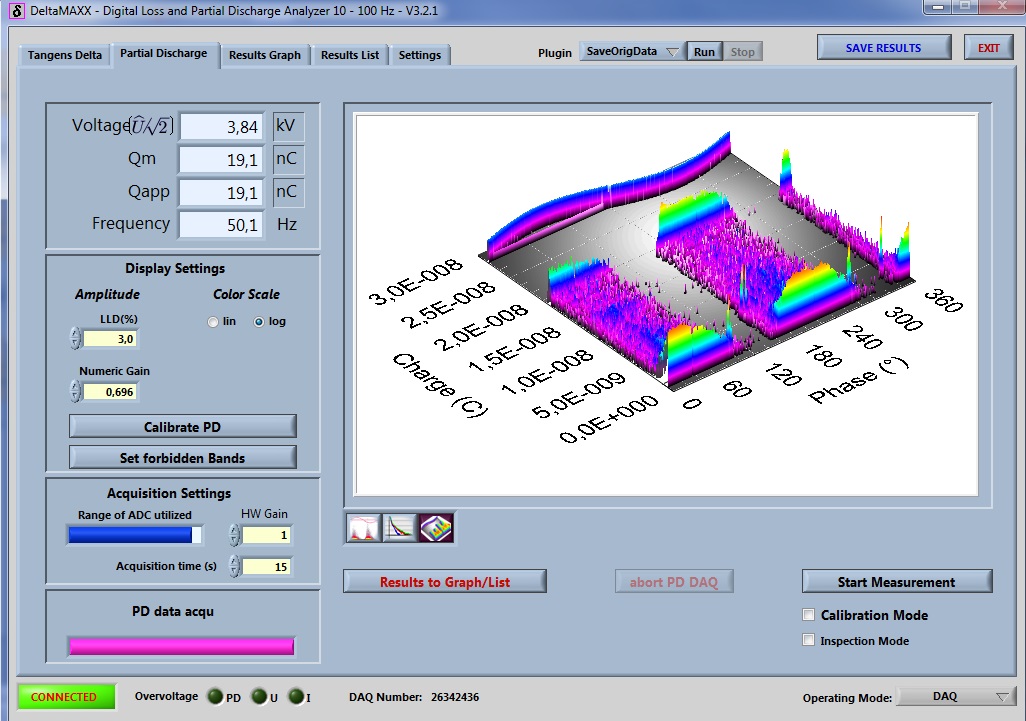This screenshot has height=721, width=1026.
Task: Click the U overvoltage indicator LED
Action: pyautogui.click(x=259, y=697)
